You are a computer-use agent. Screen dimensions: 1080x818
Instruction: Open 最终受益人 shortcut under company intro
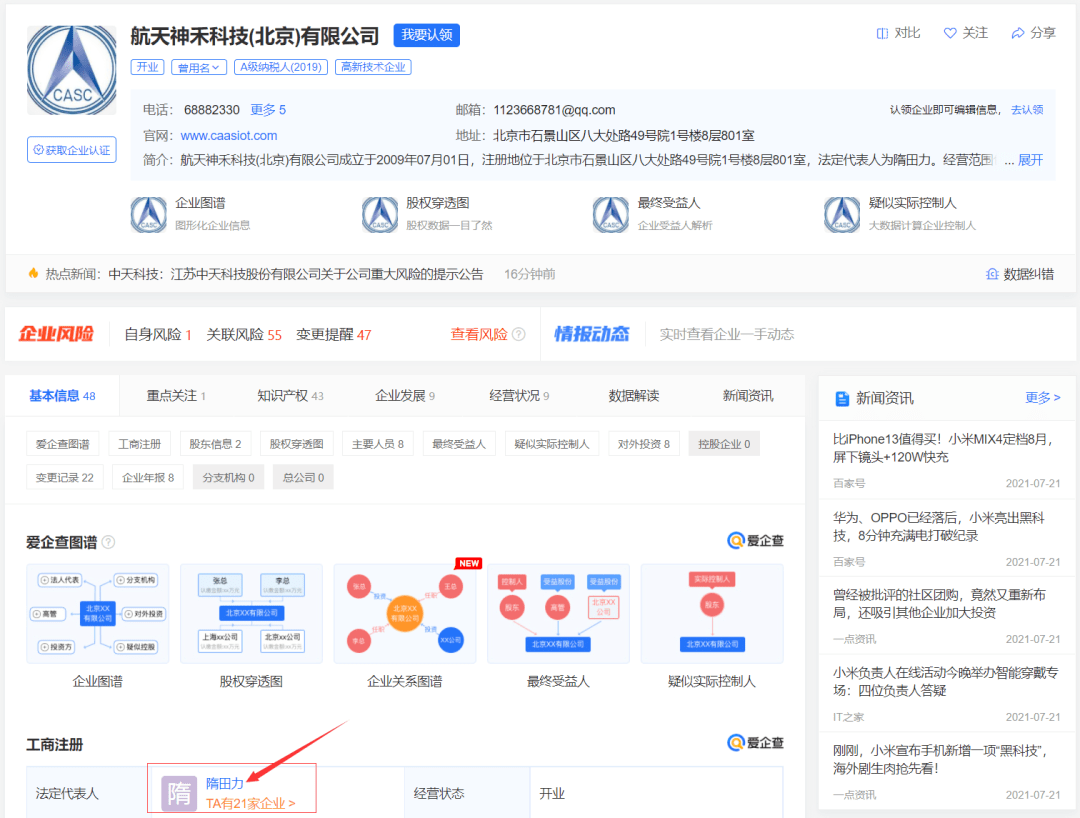point(652,213)
